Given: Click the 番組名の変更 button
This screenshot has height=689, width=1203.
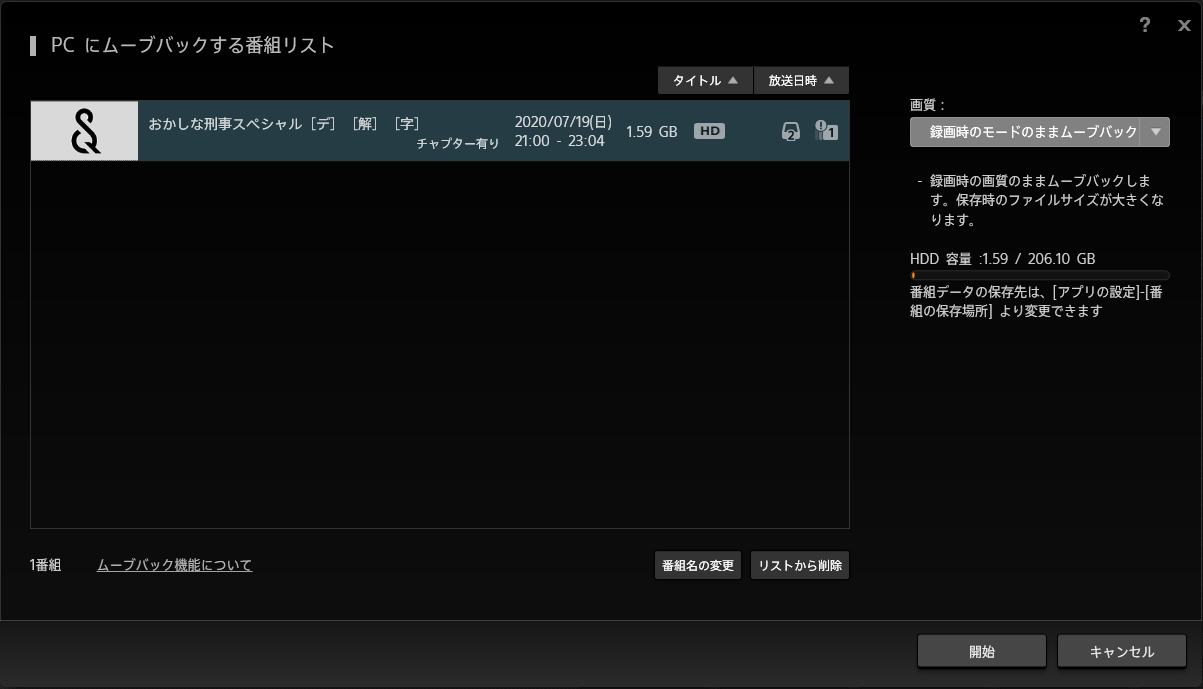Looking at the screenshot, I should [697, 566].
